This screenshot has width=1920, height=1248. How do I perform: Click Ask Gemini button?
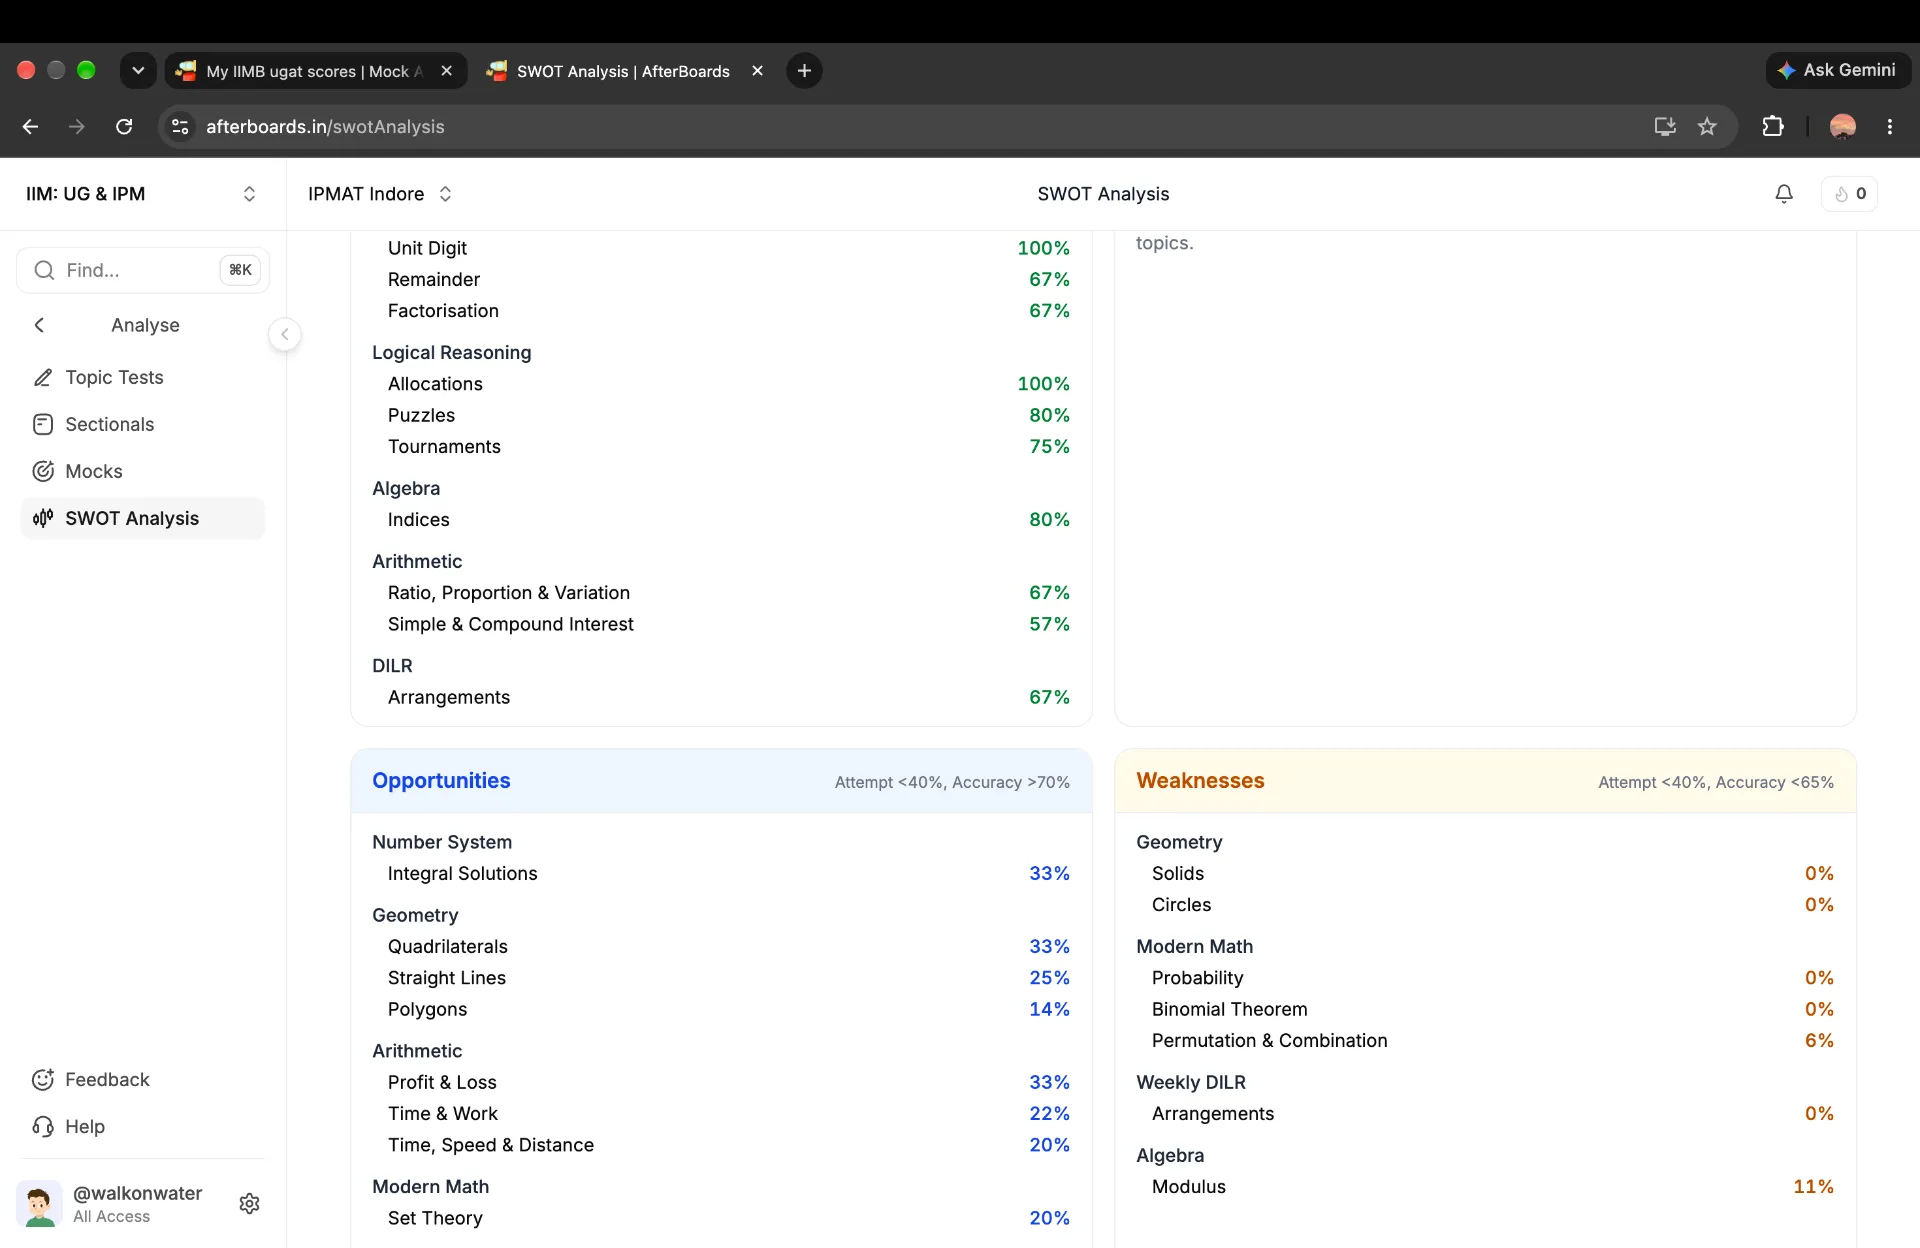pos(1838,71)
